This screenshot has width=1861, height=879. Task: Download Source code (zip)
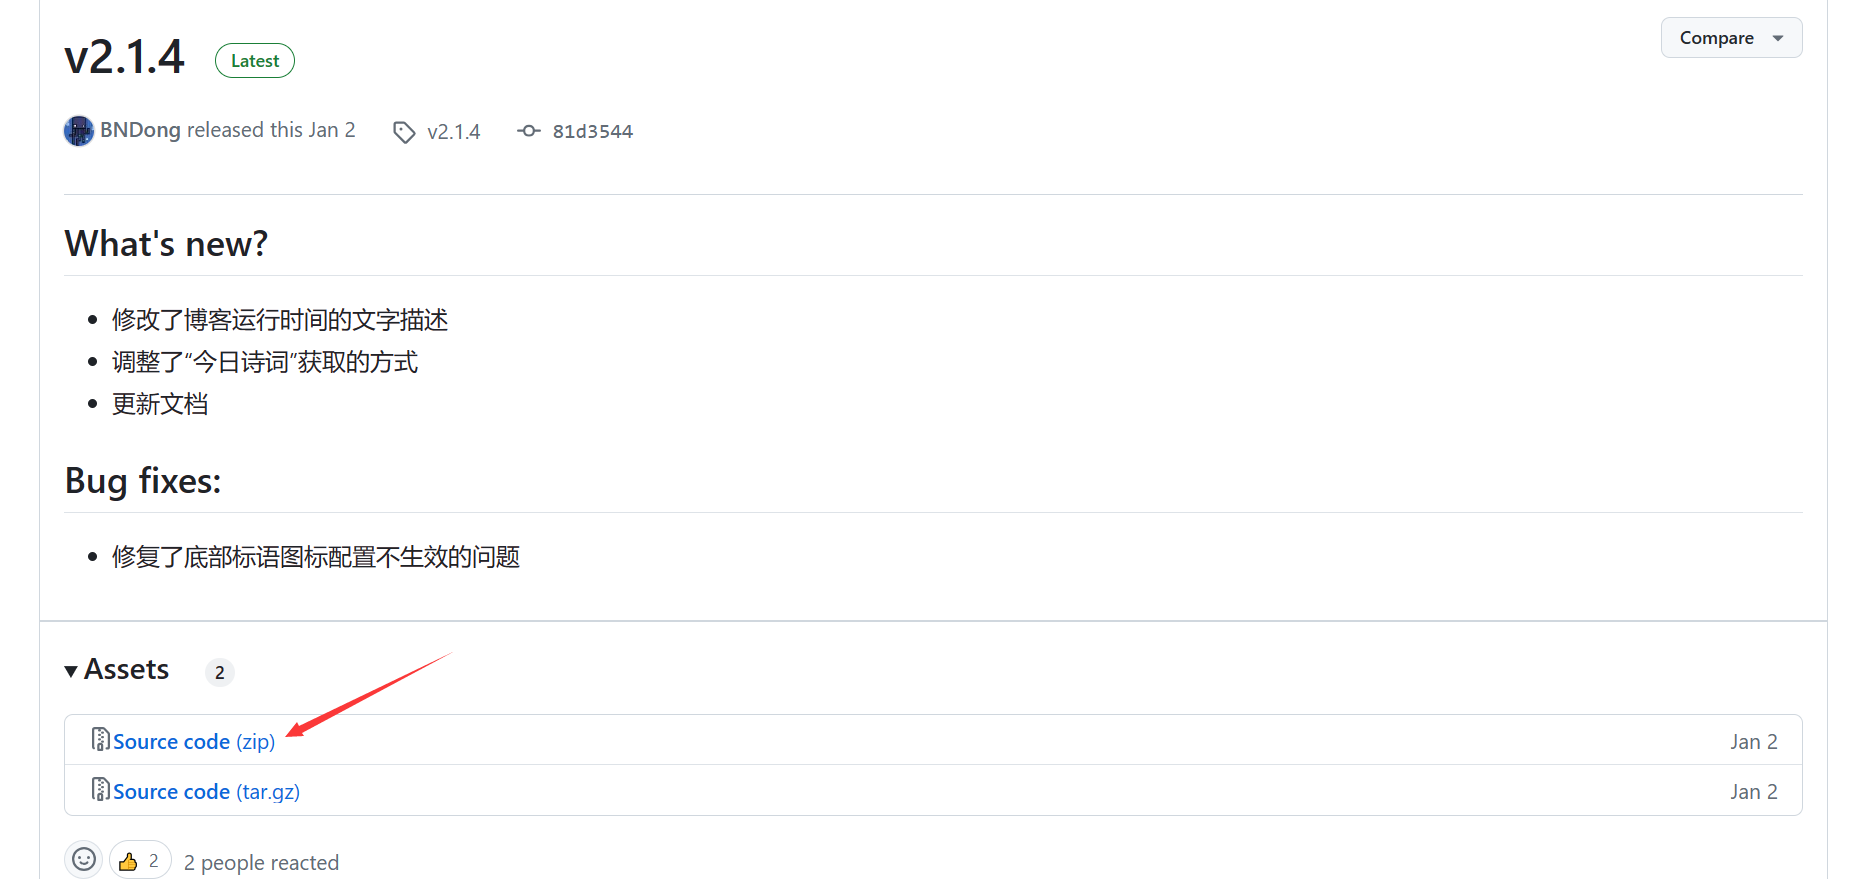tap(194, 742)
